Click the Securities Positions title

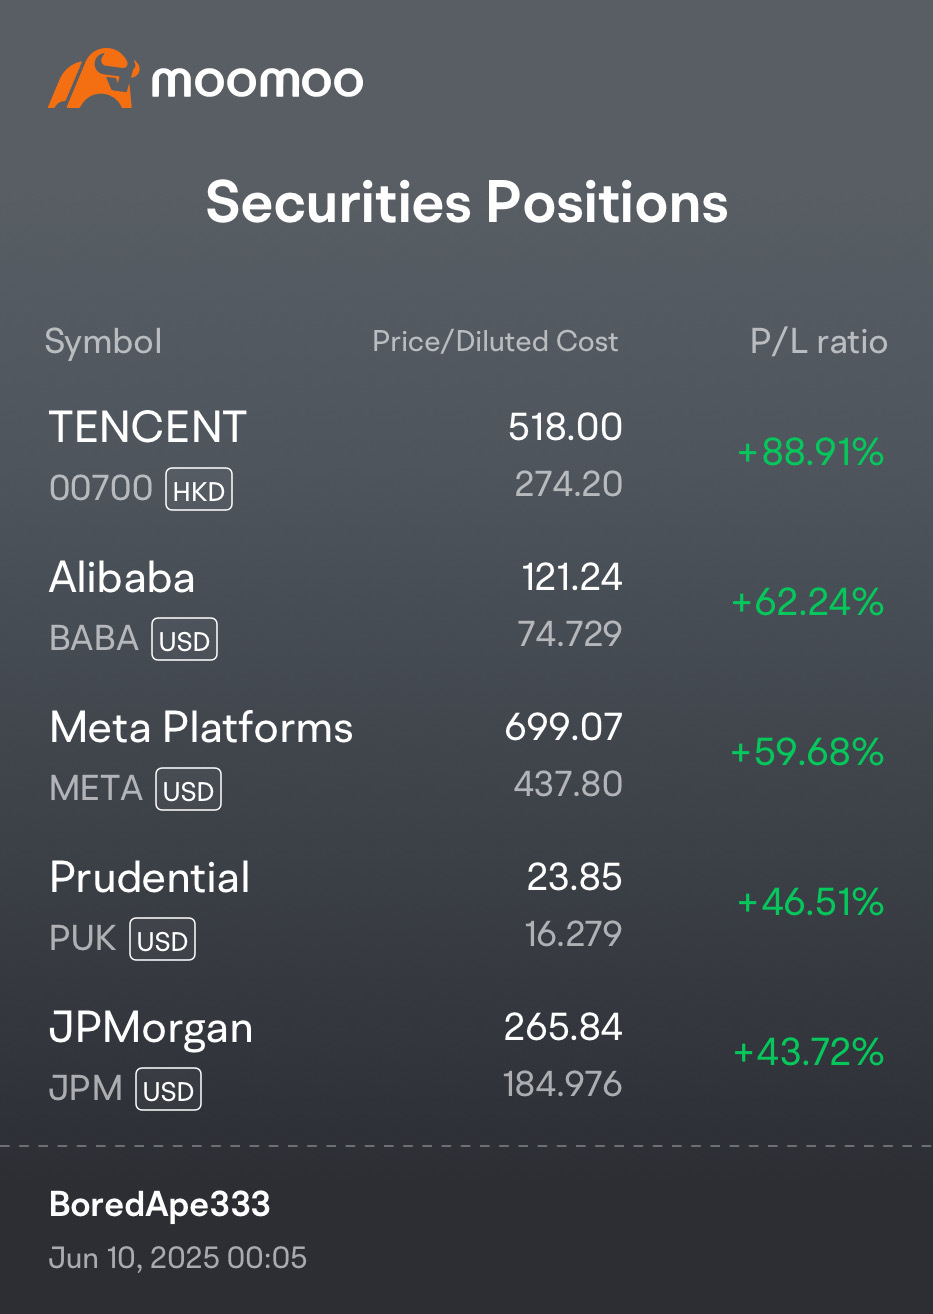click(x=467, y=203)
